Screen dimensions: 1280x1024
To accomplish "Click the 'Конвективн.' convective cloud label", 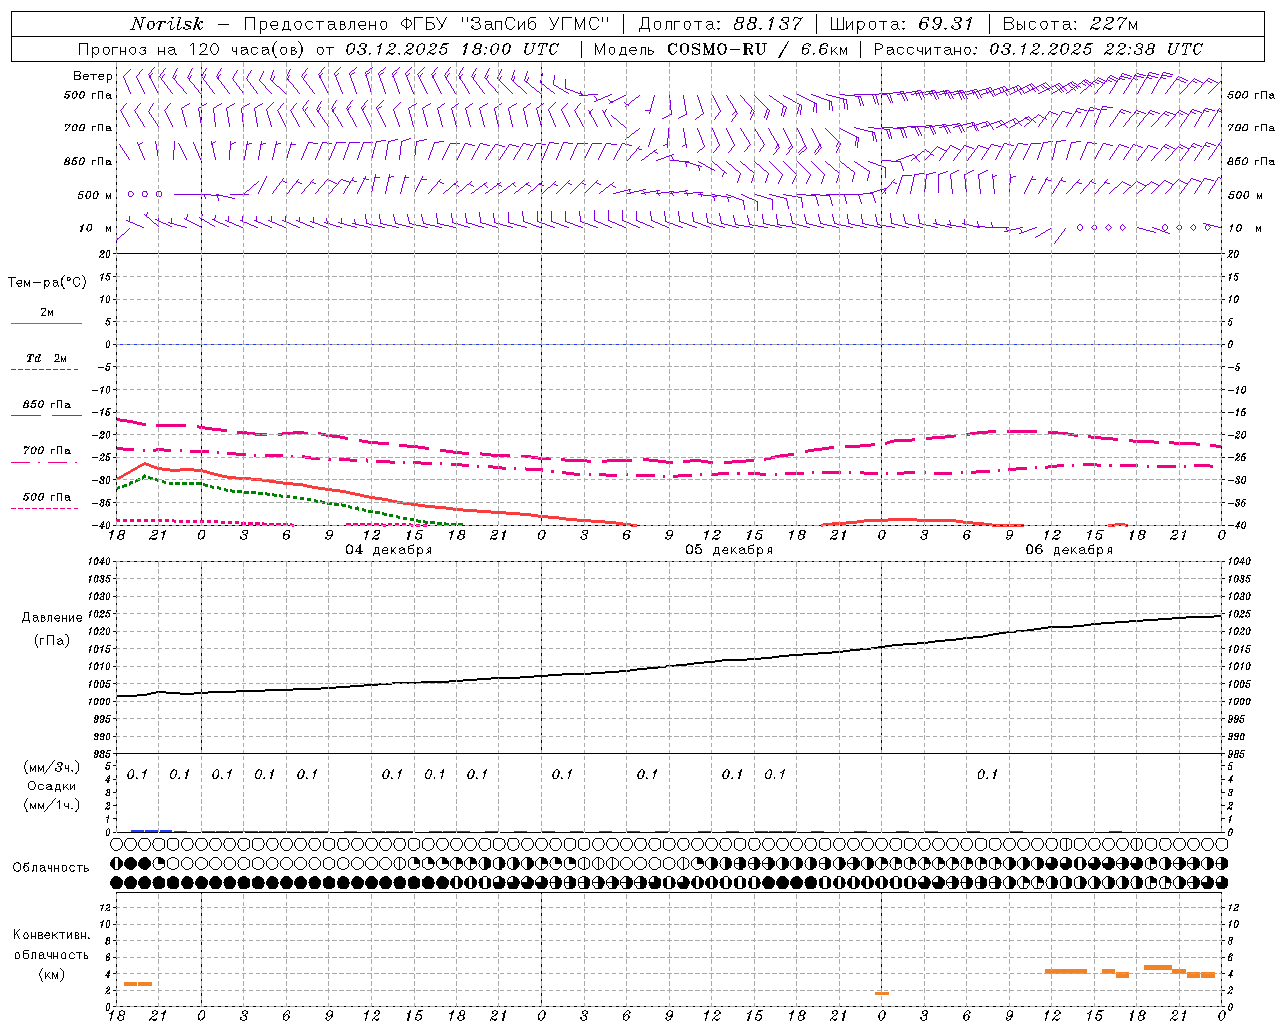I will 51,935.
